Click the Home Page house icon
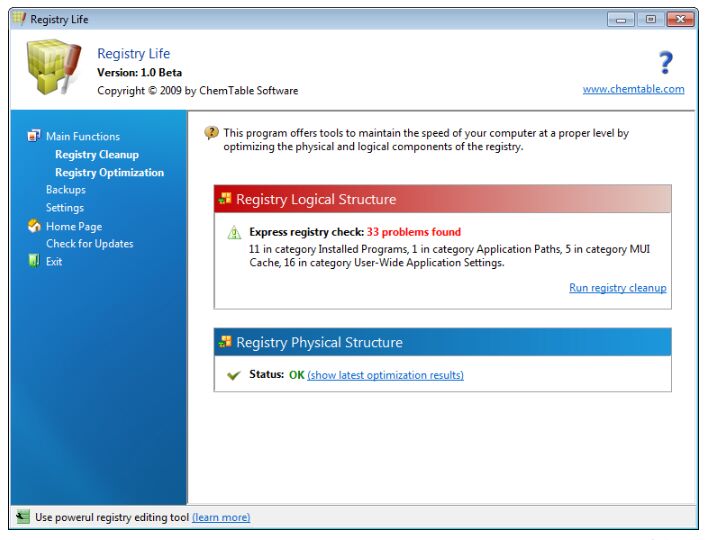The image size is (705, 540). pos(34,226)
